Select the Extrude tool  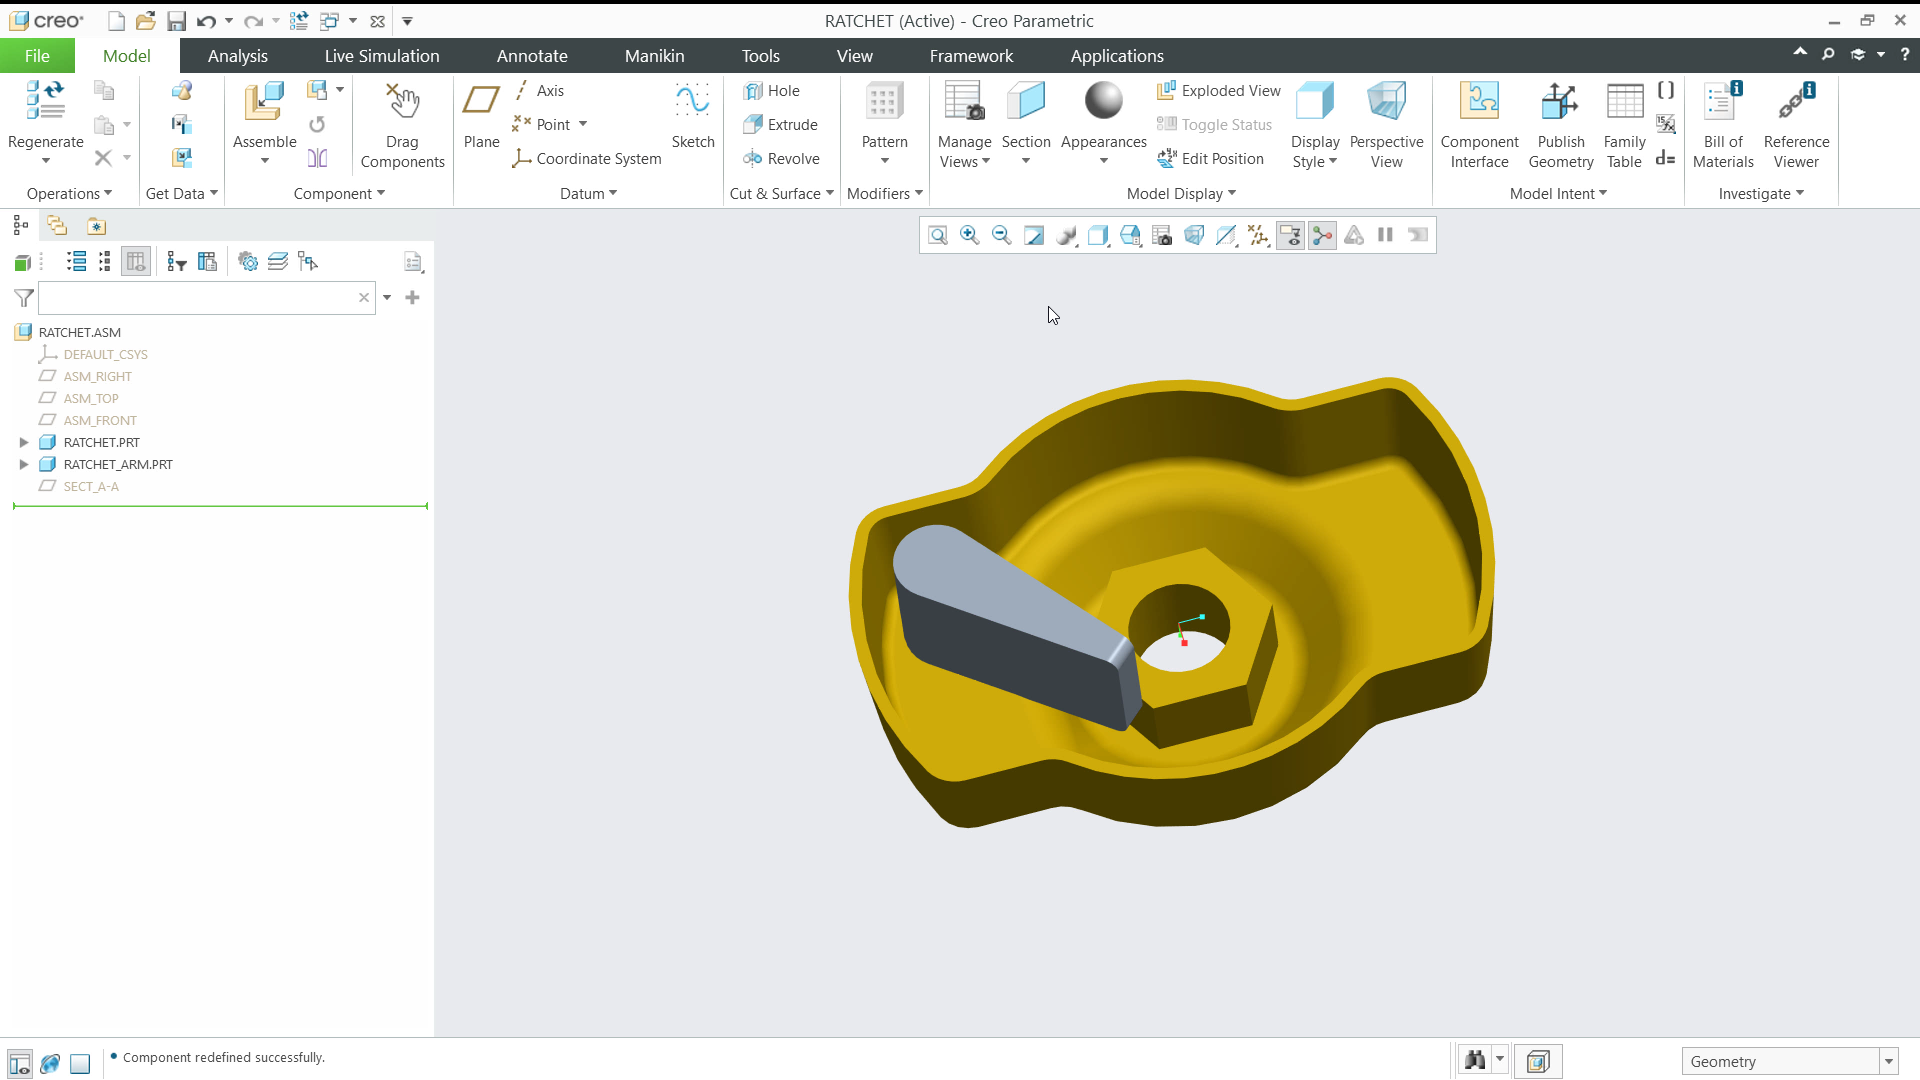click(780, 125)
